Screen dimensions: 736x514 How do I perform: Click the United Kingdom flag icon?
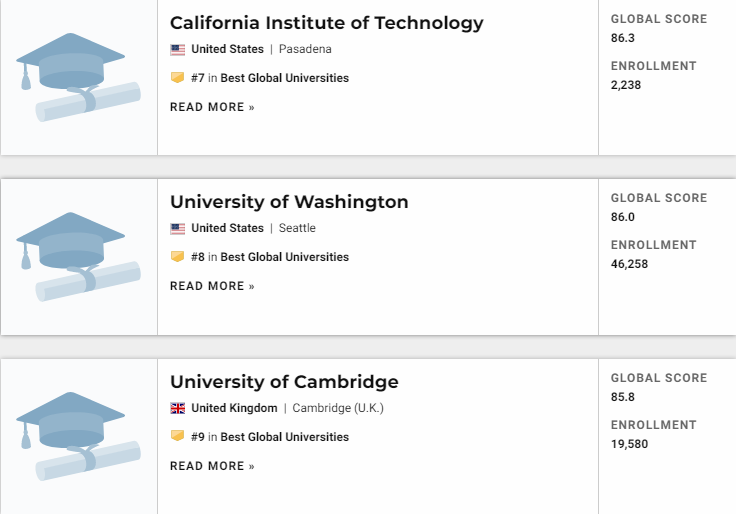[178, 408]
